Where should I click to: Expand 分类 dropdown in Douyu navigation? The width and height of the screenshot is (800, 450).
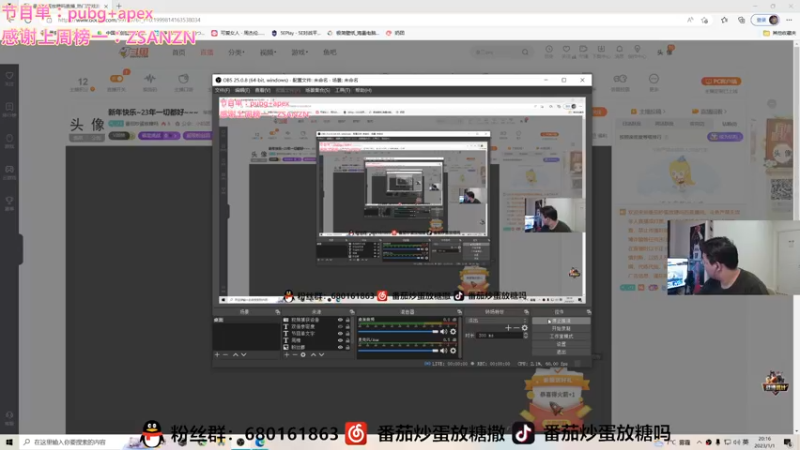[x=236, y=52]
